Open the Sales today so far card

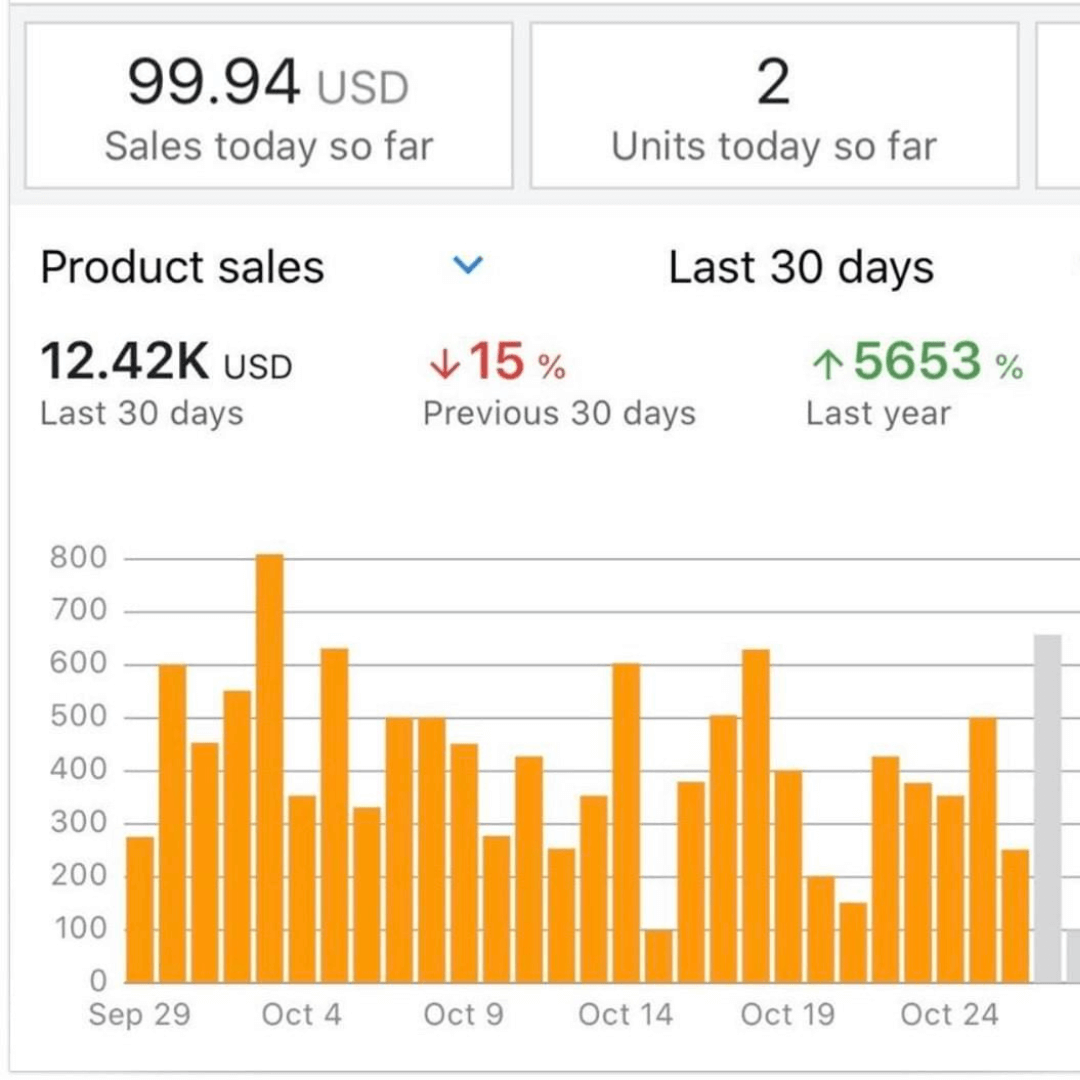268,106
